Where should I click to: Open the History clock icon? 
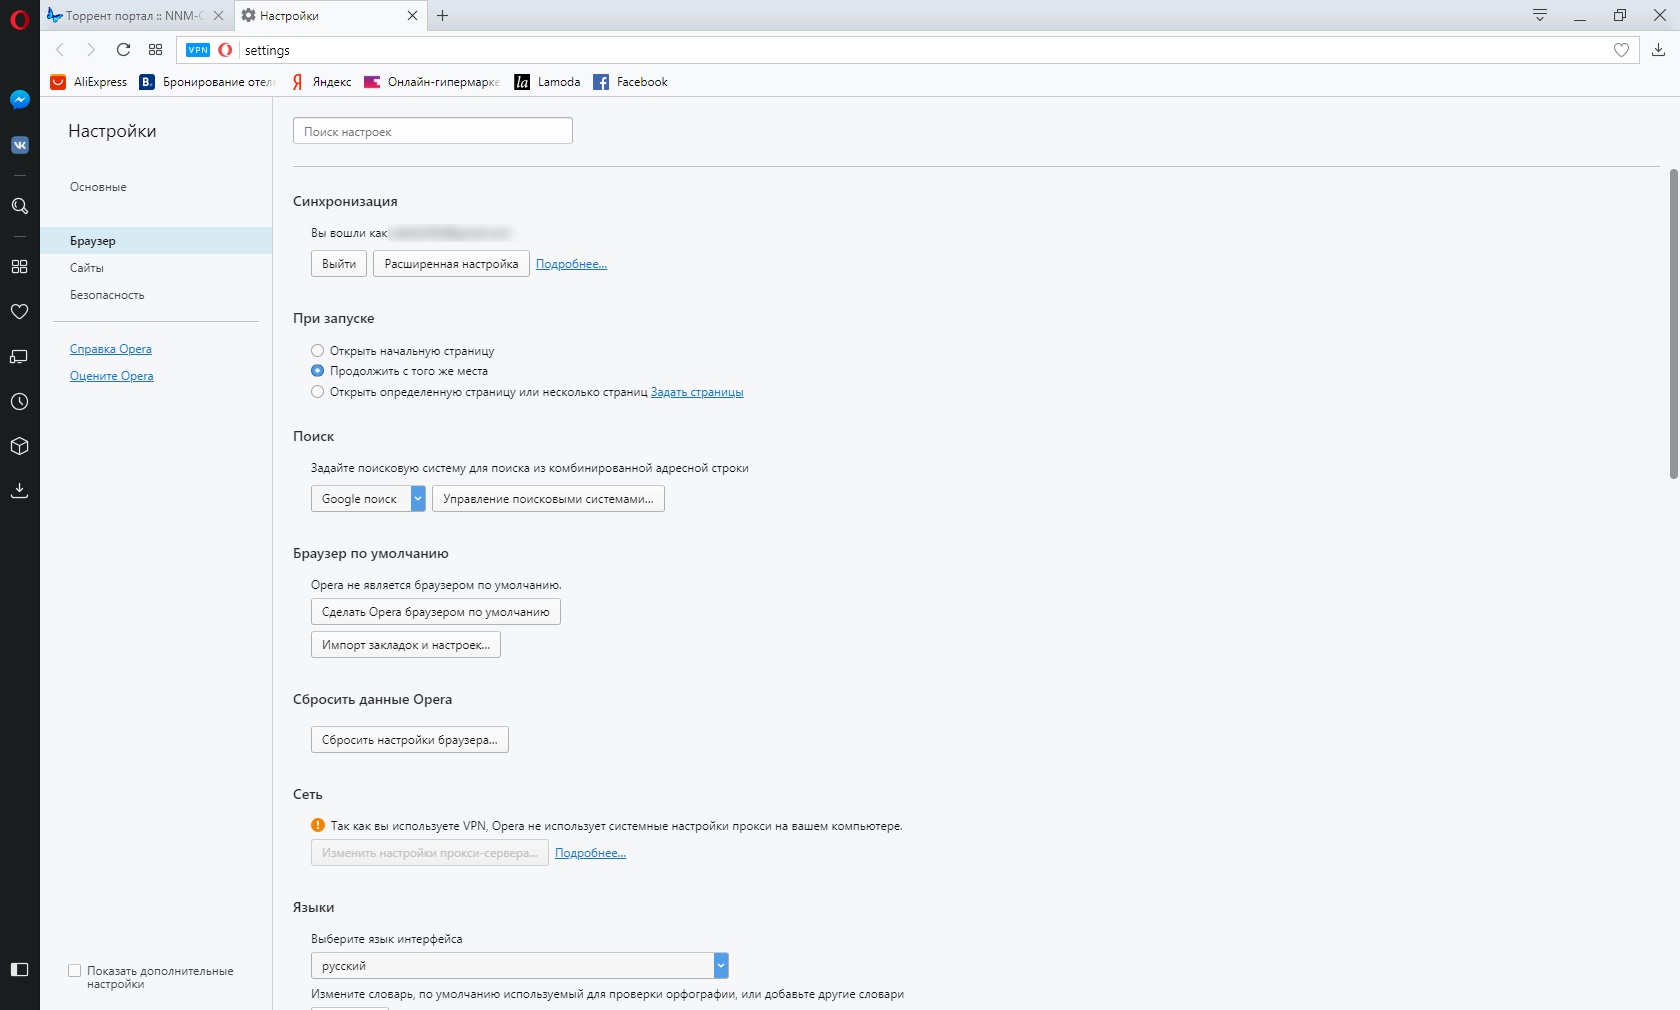point(19,402)
